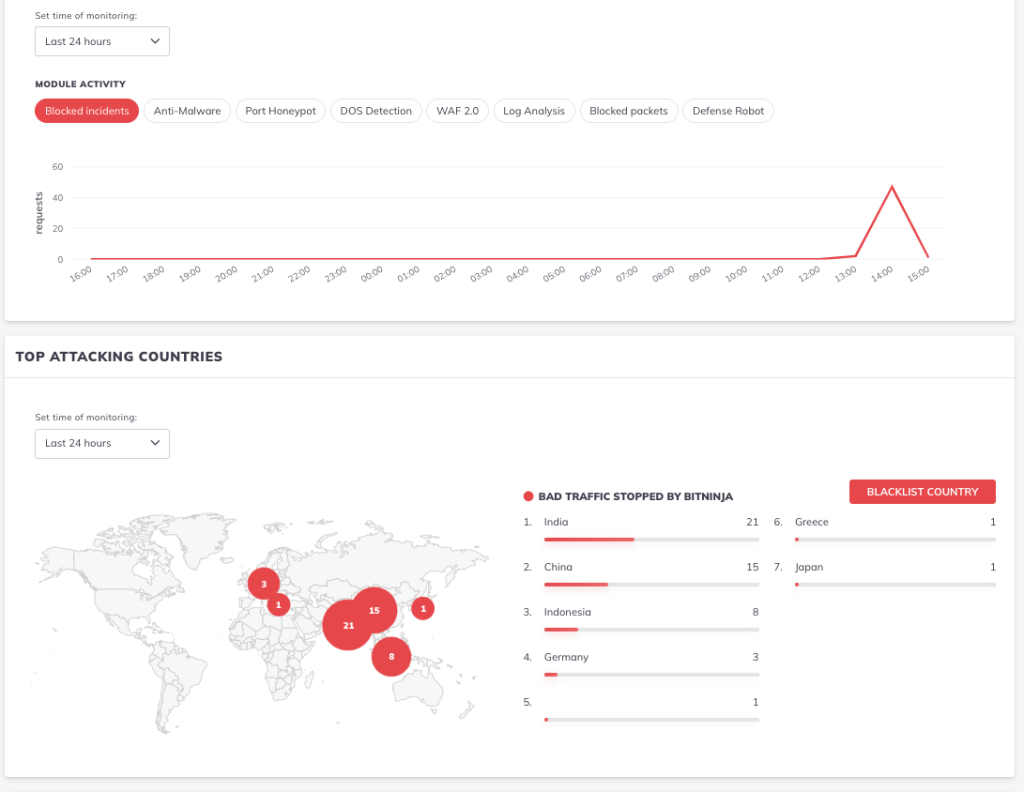Expand the monitoring time selector under Top Attacking Countries
The image size is (1024, 792).
(x=102, y=443)
